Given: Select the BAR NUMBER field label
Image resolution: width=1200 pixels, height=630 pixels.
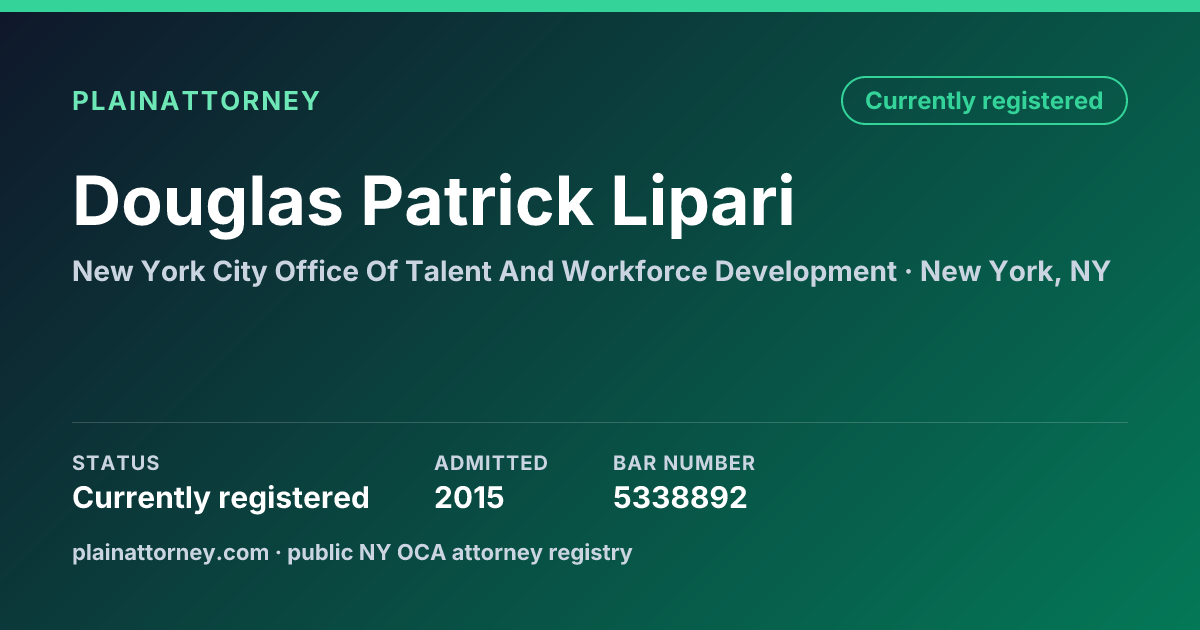Looking at the screenshot, I should pos(684,463).
